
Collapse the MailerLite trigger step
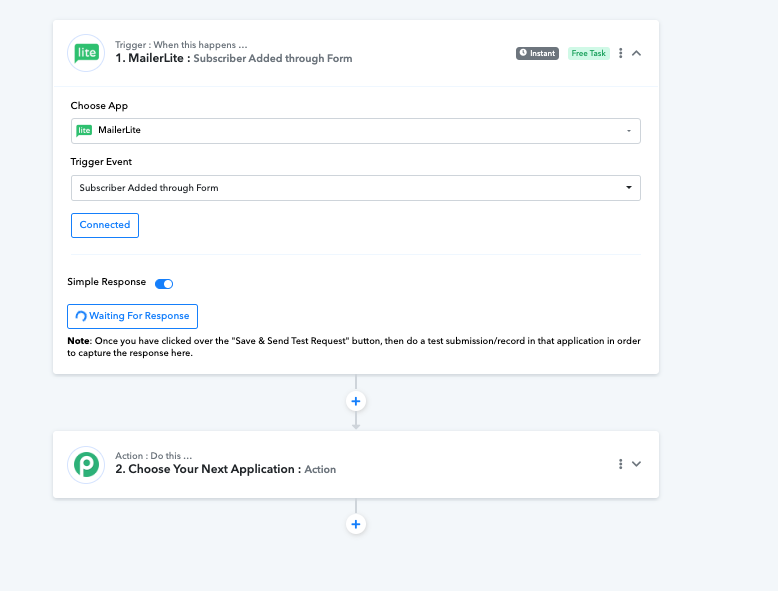636,53
